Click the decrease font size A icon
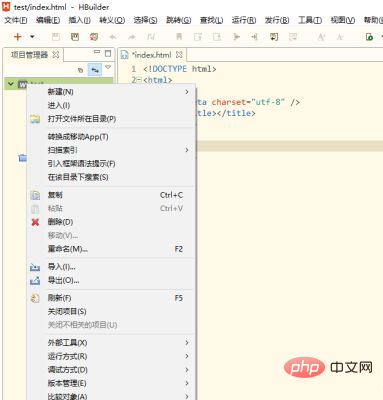The height and width of the screenshot is (400, 383). [x=340, y=37]
